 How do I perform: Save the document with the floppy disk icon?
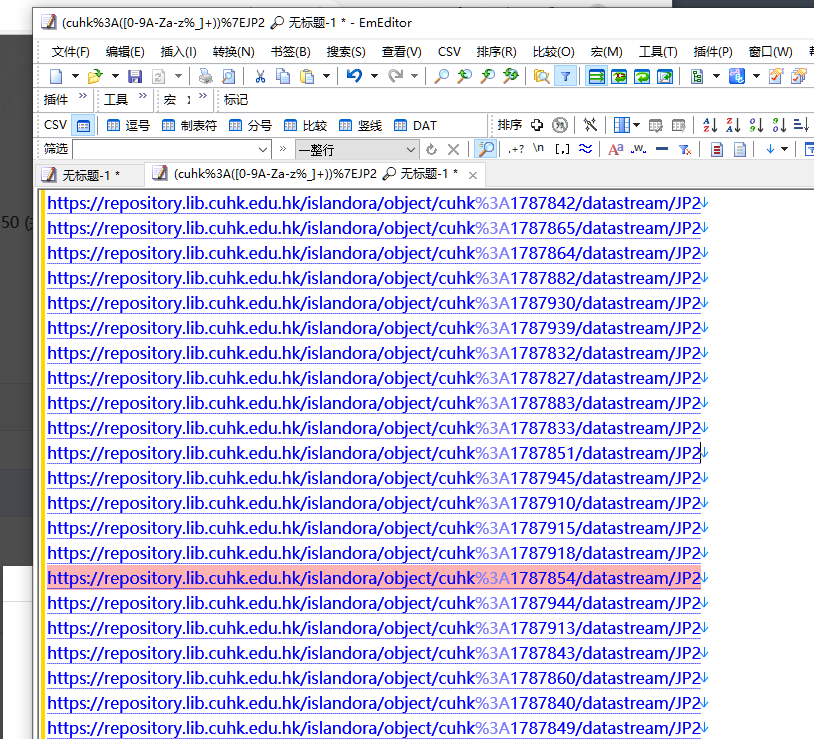click(x=135, y=77)
